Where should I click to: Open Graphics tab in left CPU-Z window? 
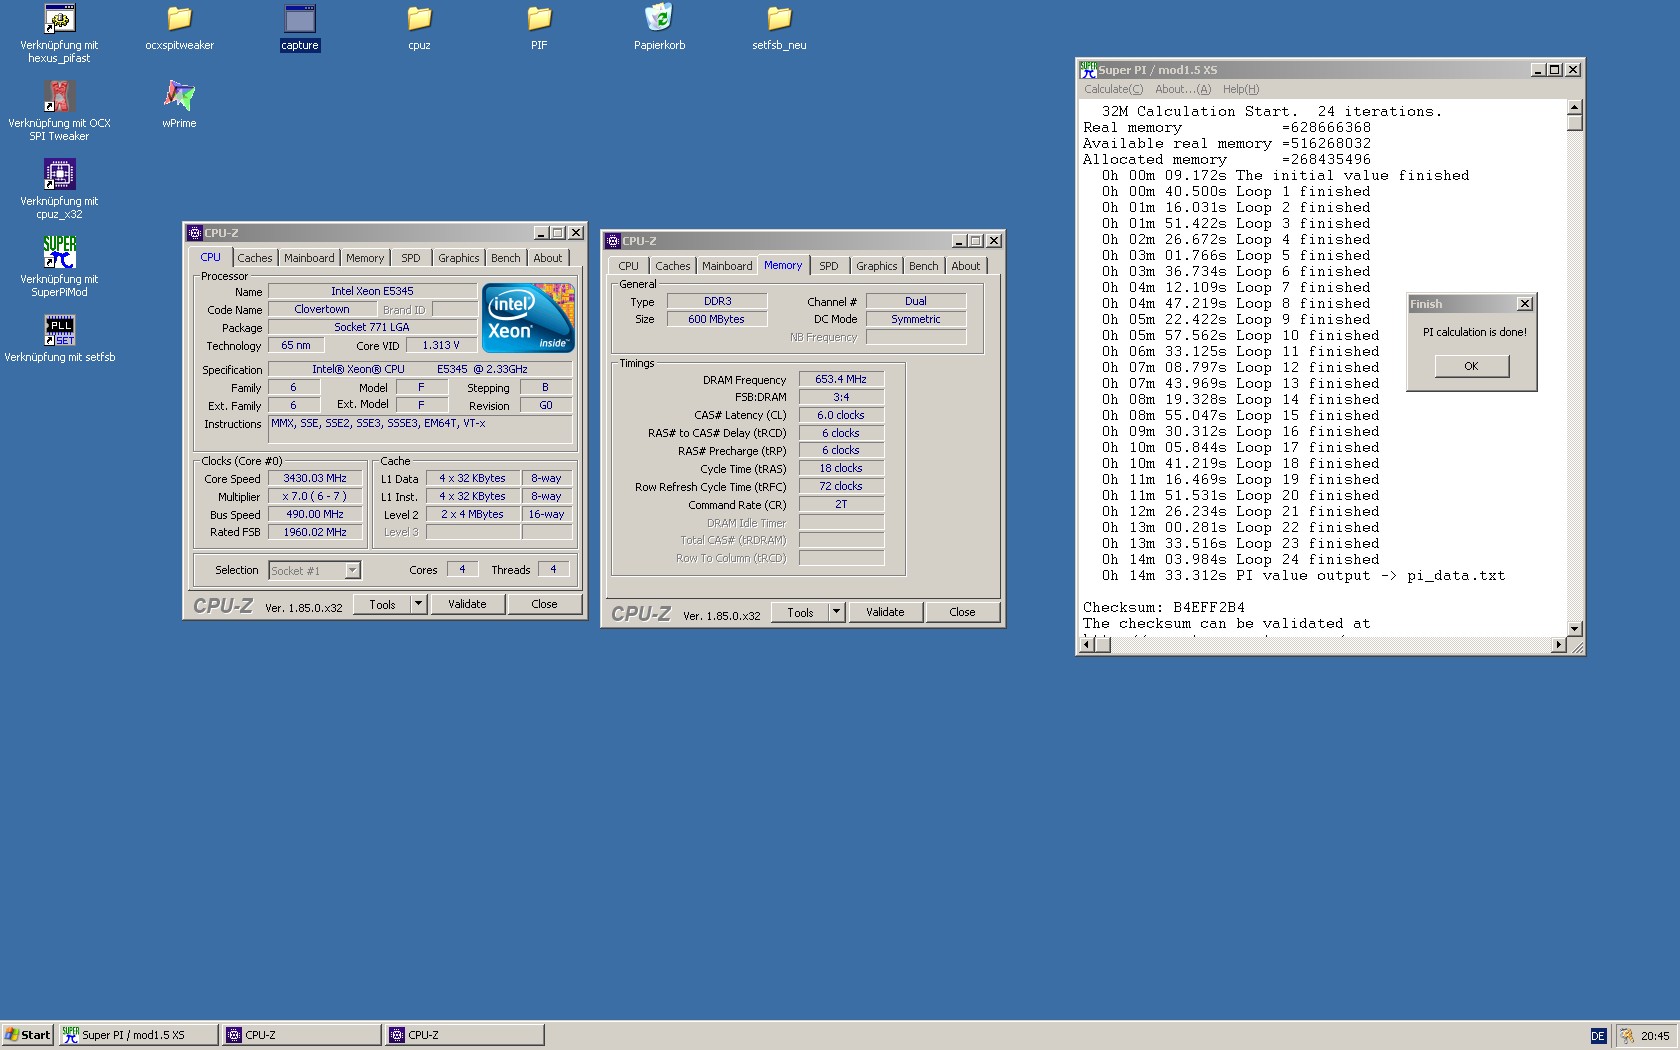pos(459,258)
